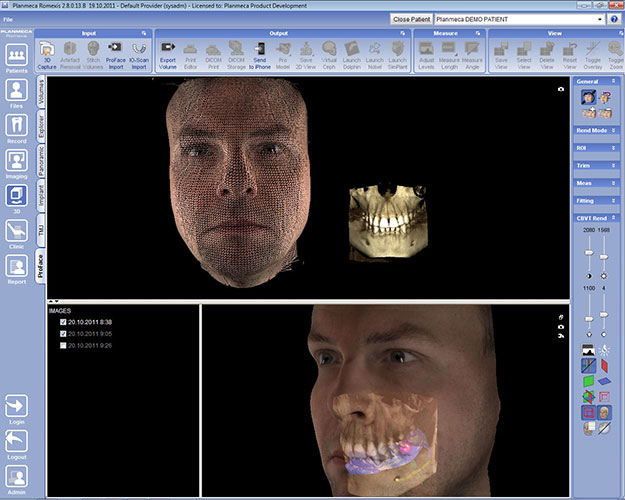Open the Patients module in sidebar

click(x=16, y=55)
